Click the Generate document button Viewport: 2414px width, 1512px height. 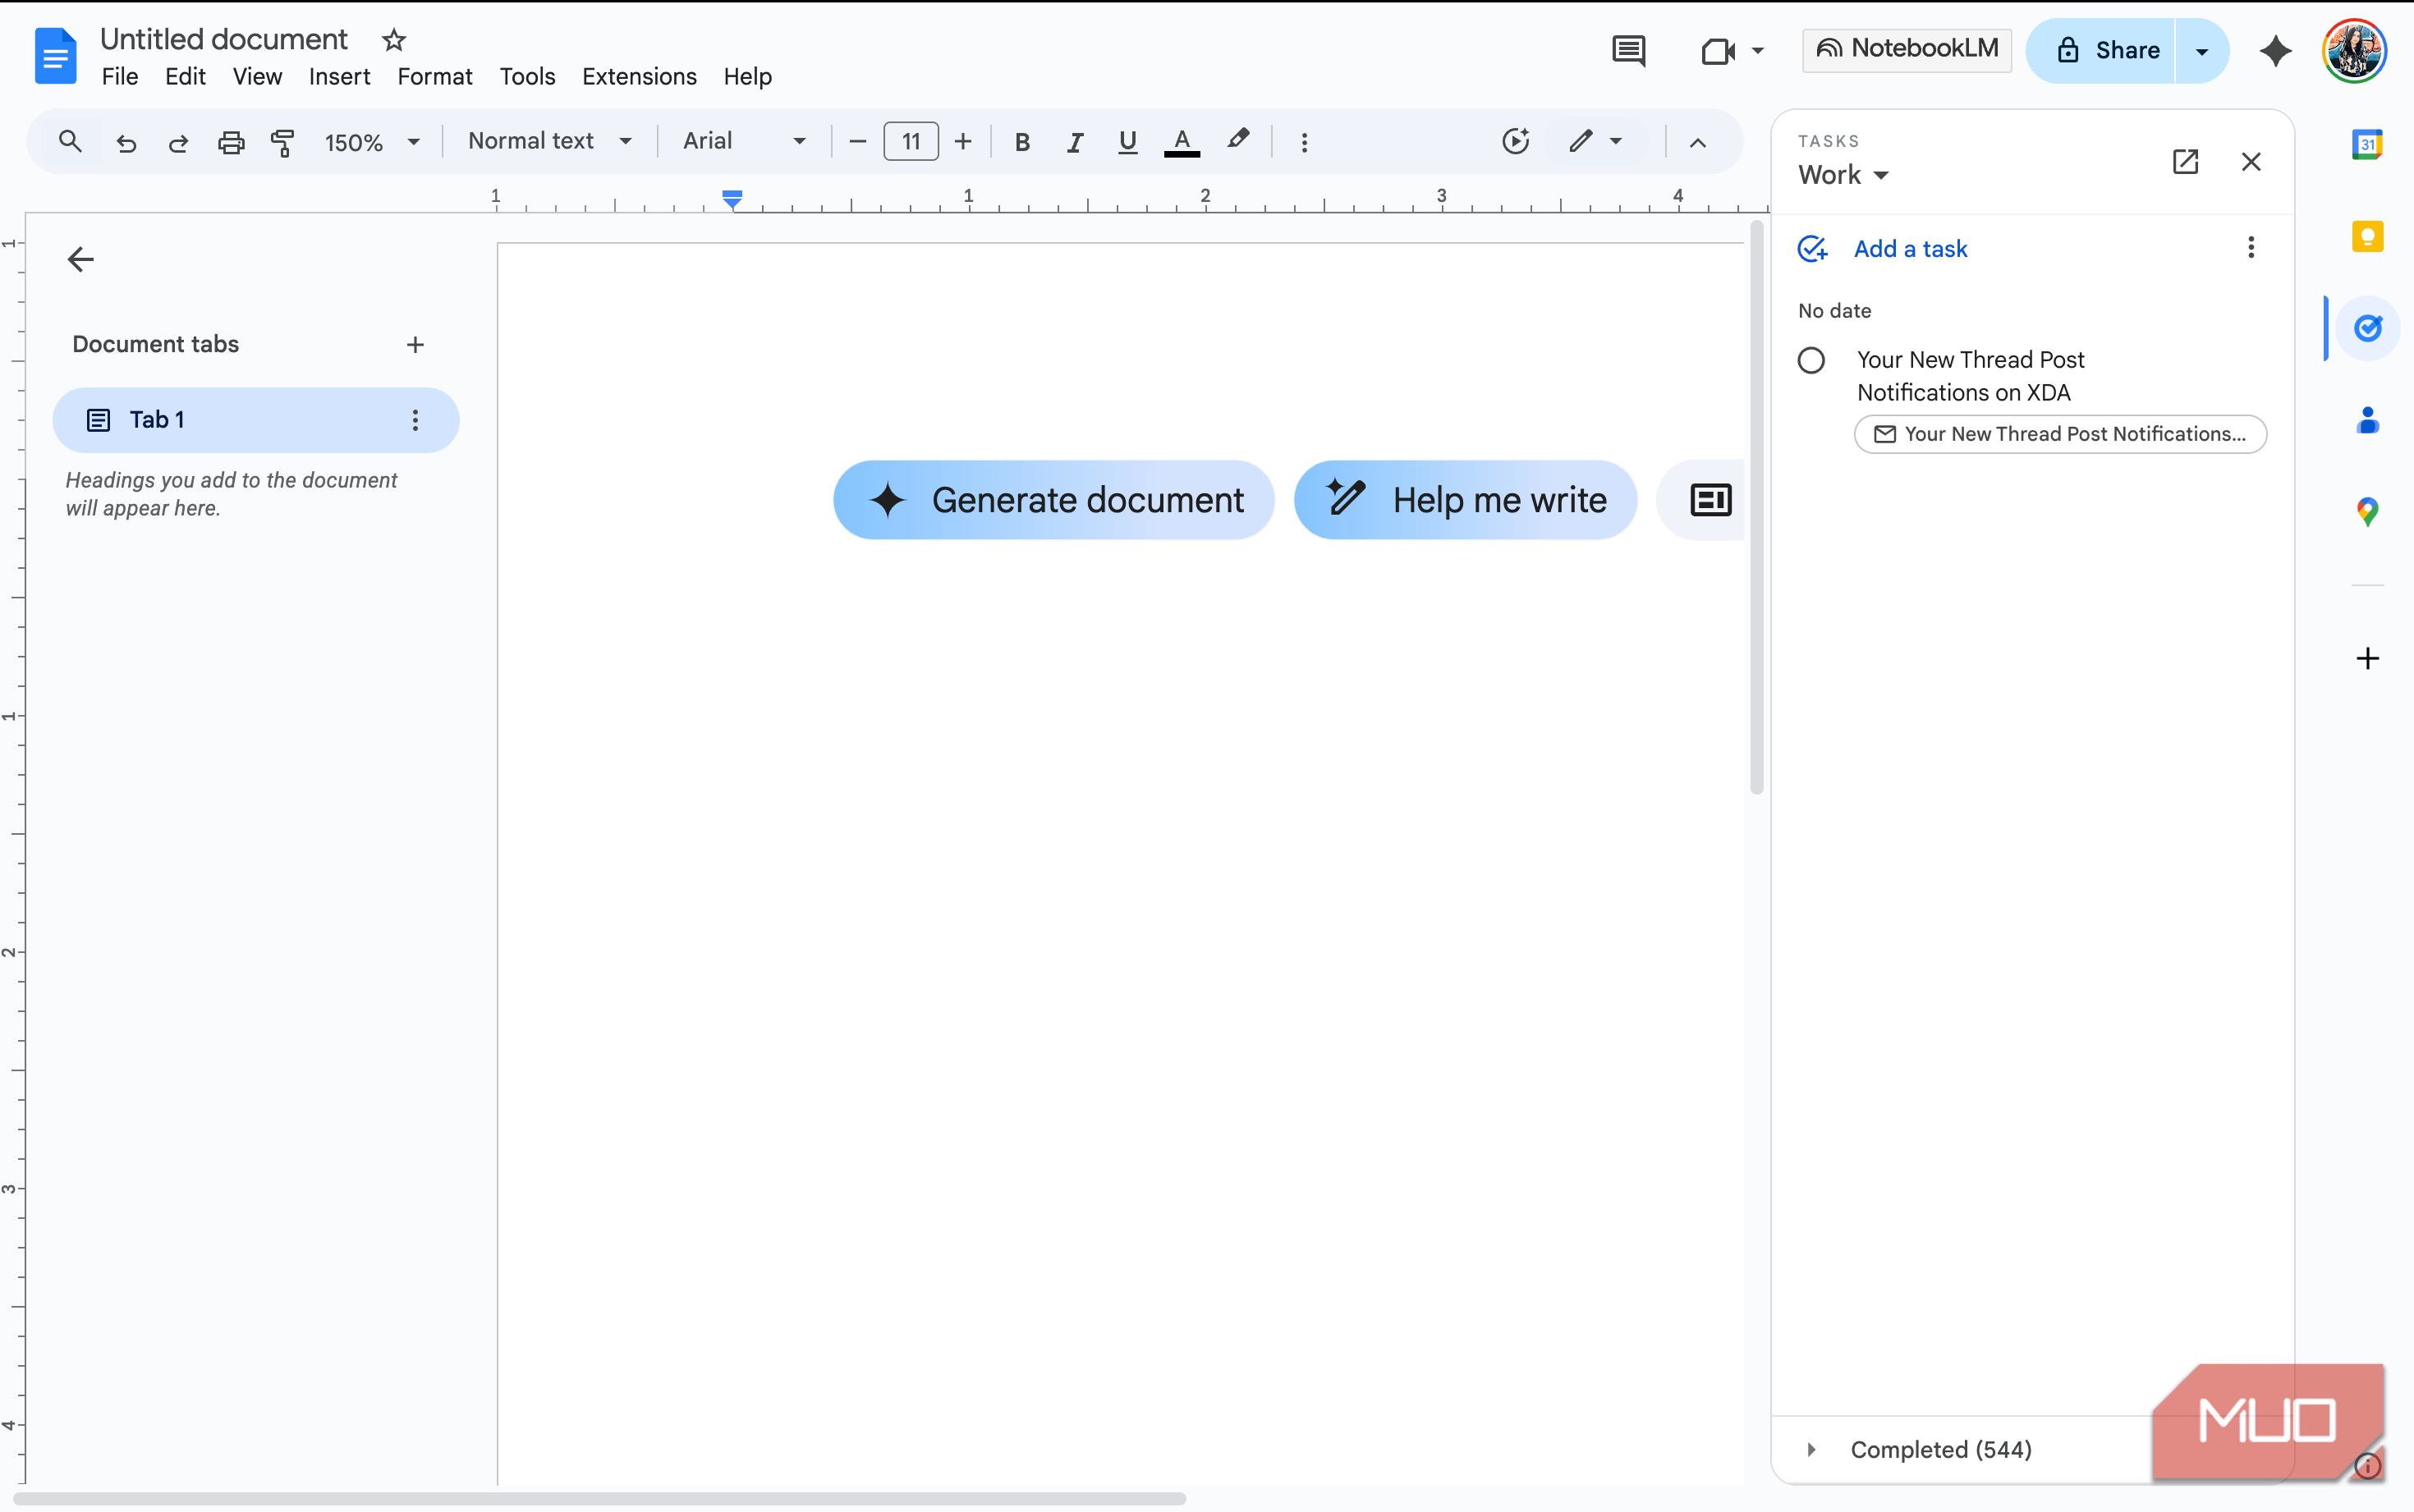click(1053, 500)
